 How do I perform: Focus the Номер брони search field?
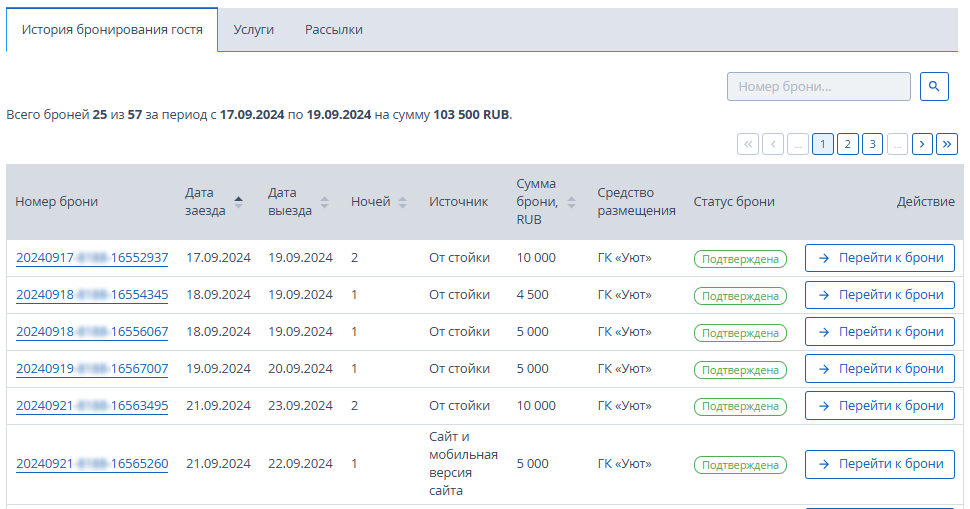click(x=818, y=87)
